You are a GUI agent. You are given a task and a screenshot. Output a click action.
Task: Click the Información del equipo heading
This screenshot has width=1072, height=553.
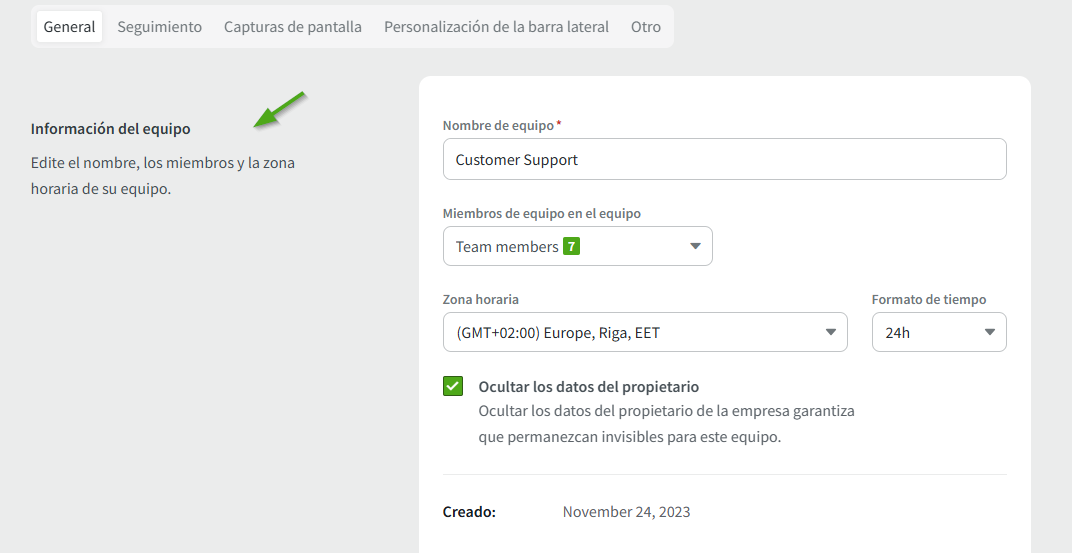pos(110,129)
